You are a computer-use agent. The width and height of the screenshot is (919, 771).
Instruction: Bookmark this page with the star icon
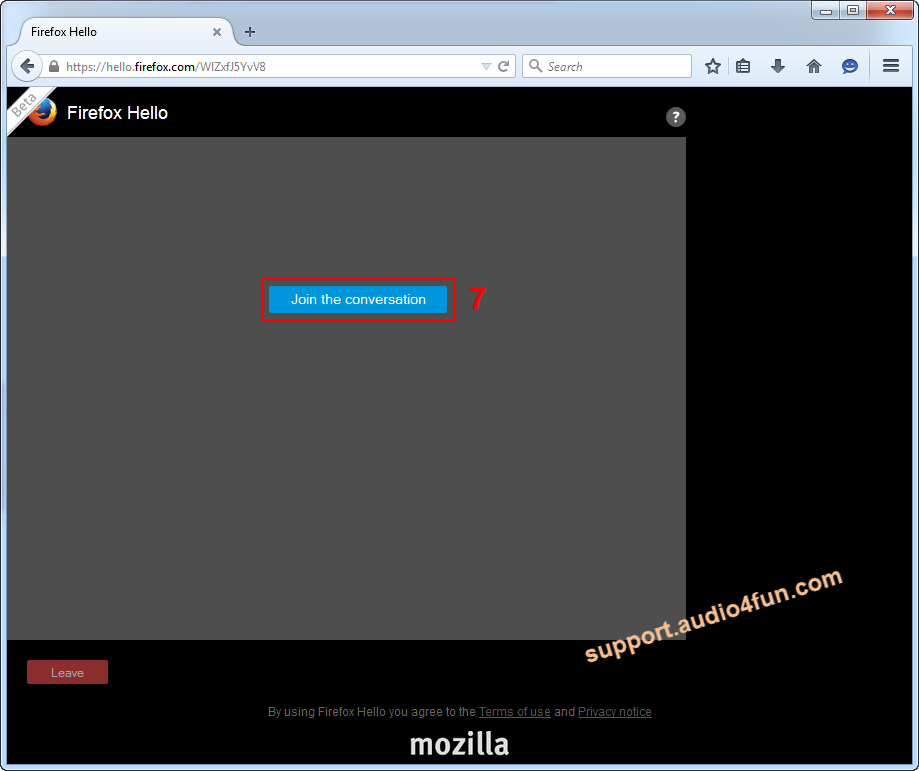pos(713,66)
